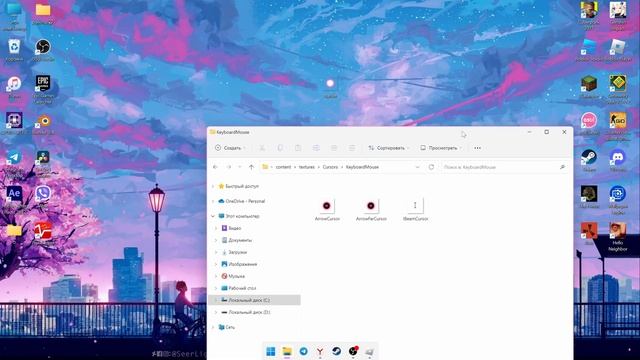This screenshot has width=640, height=360.
Task: Click File Explorer on the taskbar
Action: pos(287,351)
